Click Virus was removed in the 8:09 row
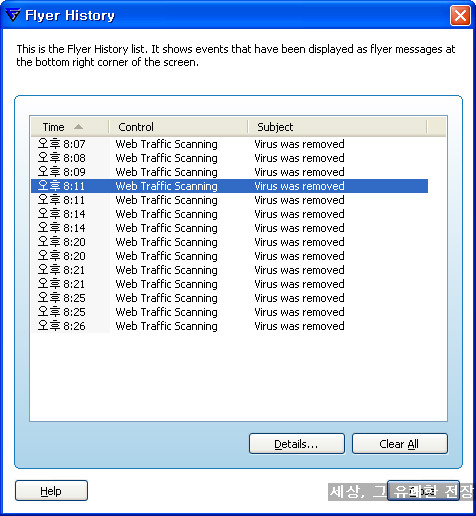476x516 pixels. pyautogui.click(x=299, y=172)
